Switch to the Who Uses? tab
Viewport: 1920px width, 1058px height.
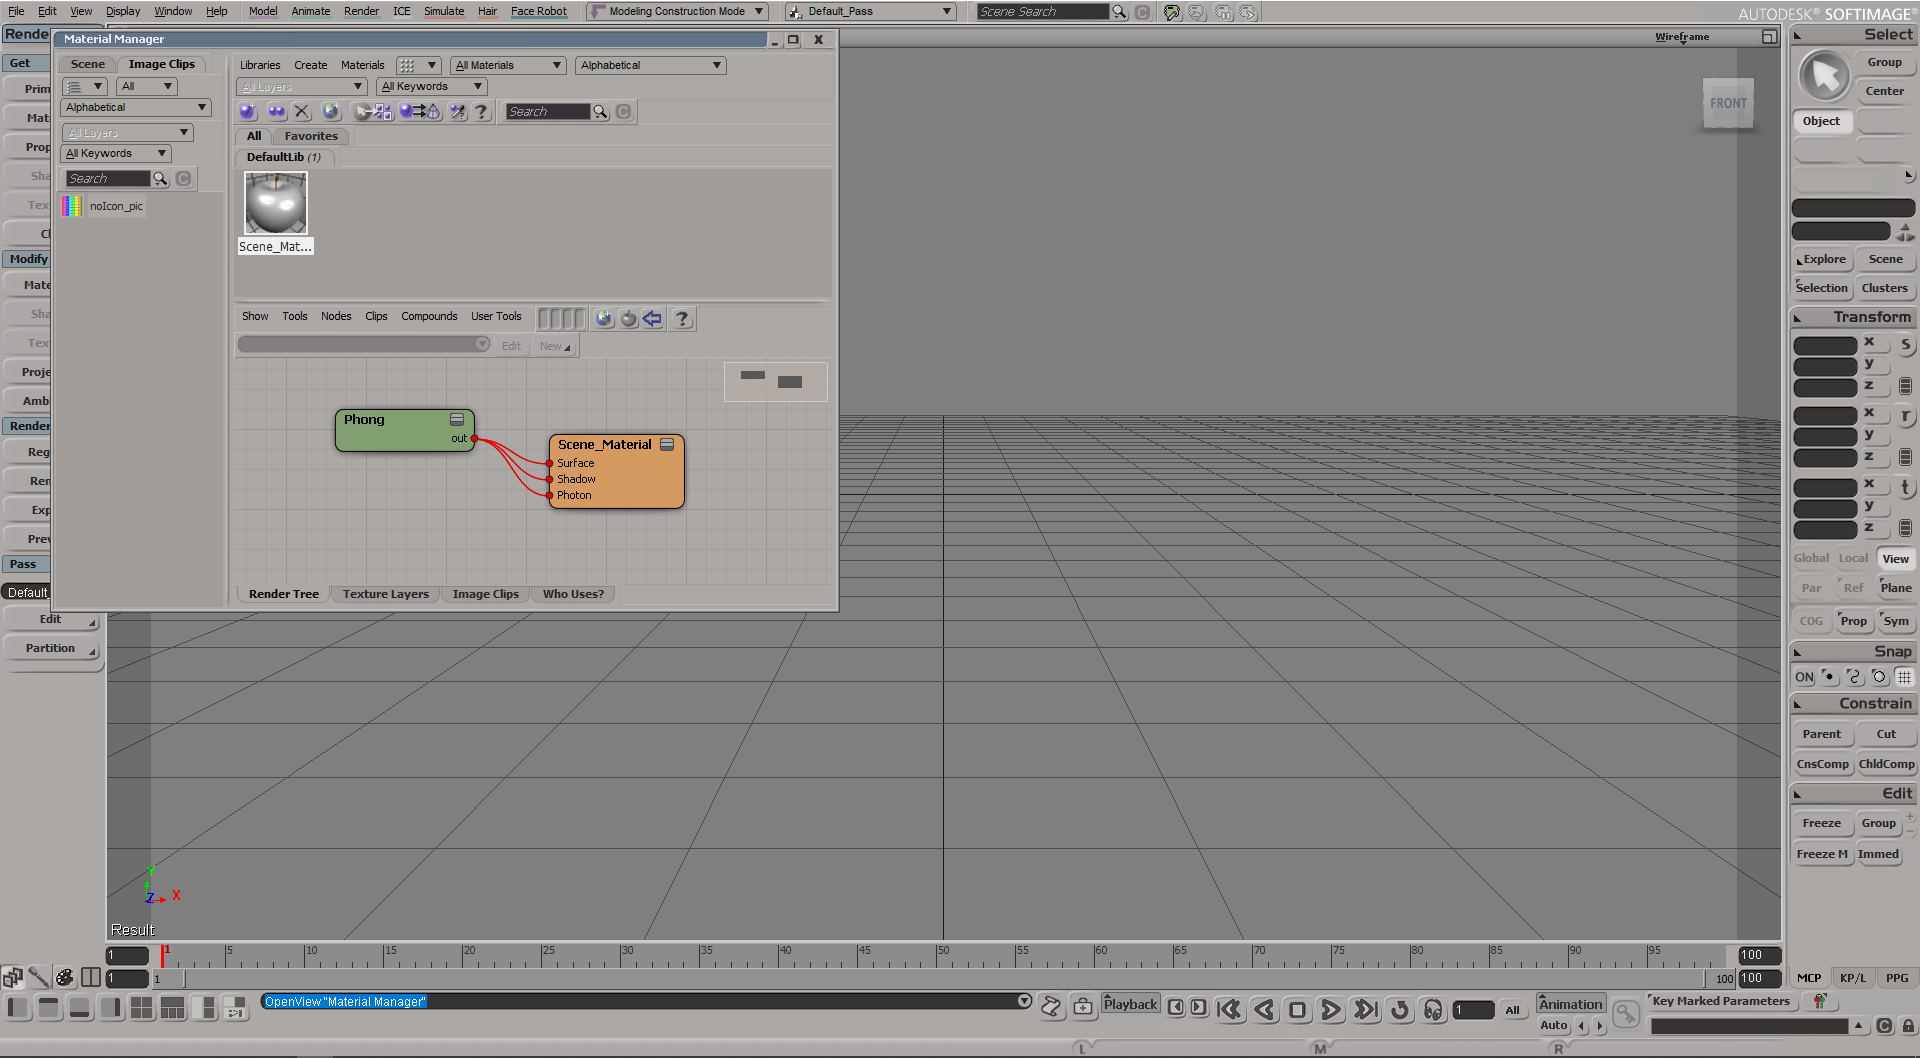click(573, 594)
